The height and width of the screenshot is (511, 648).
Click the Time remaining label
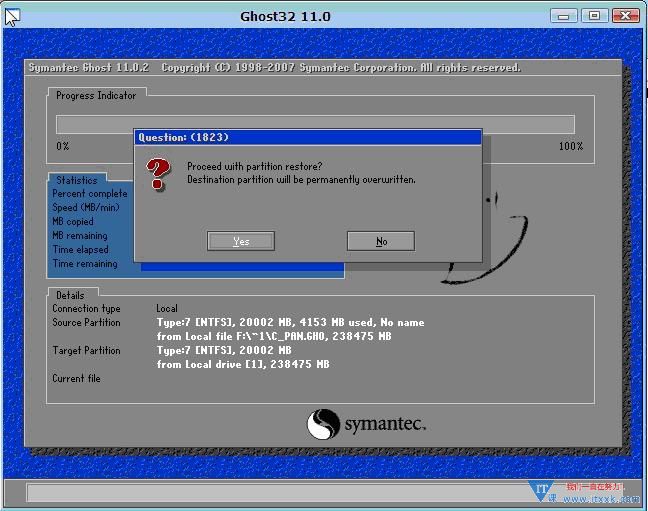click(x=85, y=264)
